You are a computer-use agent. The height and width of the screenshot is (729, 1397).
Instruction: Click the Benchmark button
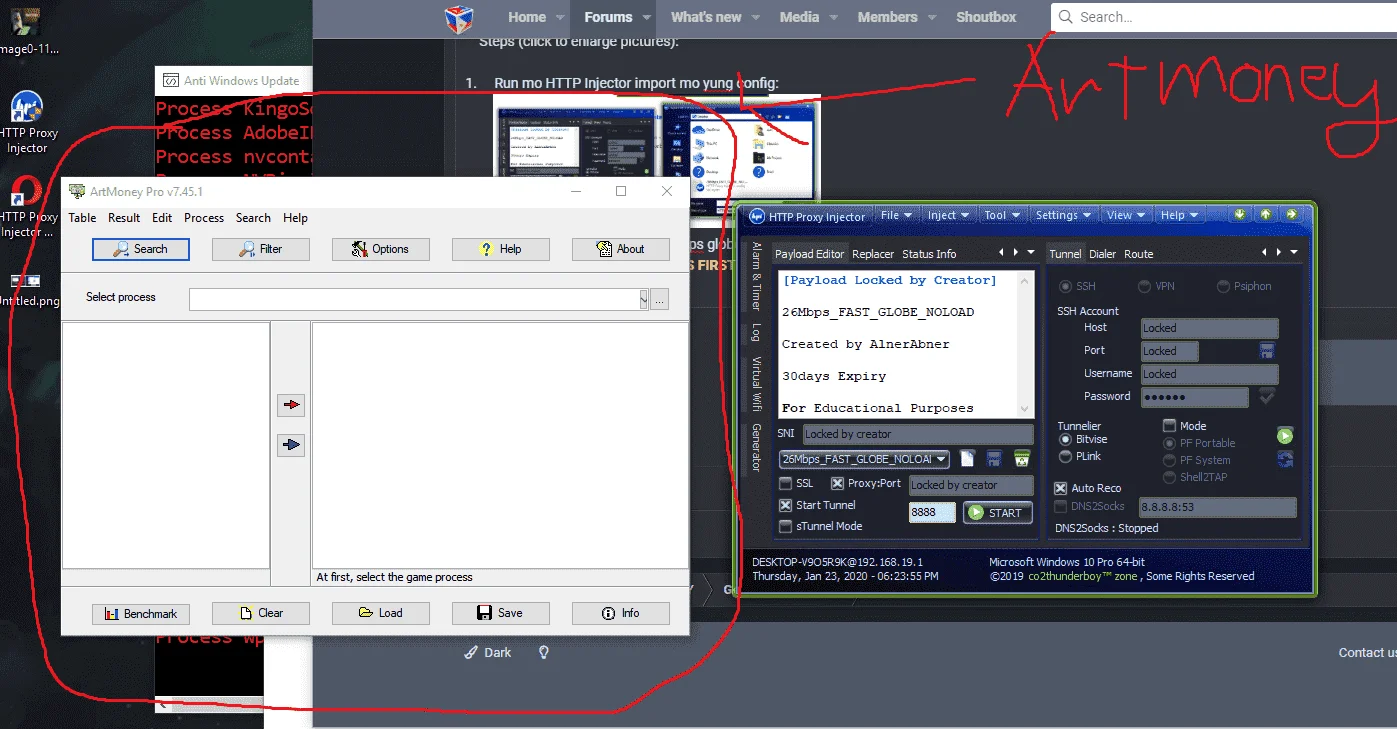pyautogui.click(x=141, y=613)
